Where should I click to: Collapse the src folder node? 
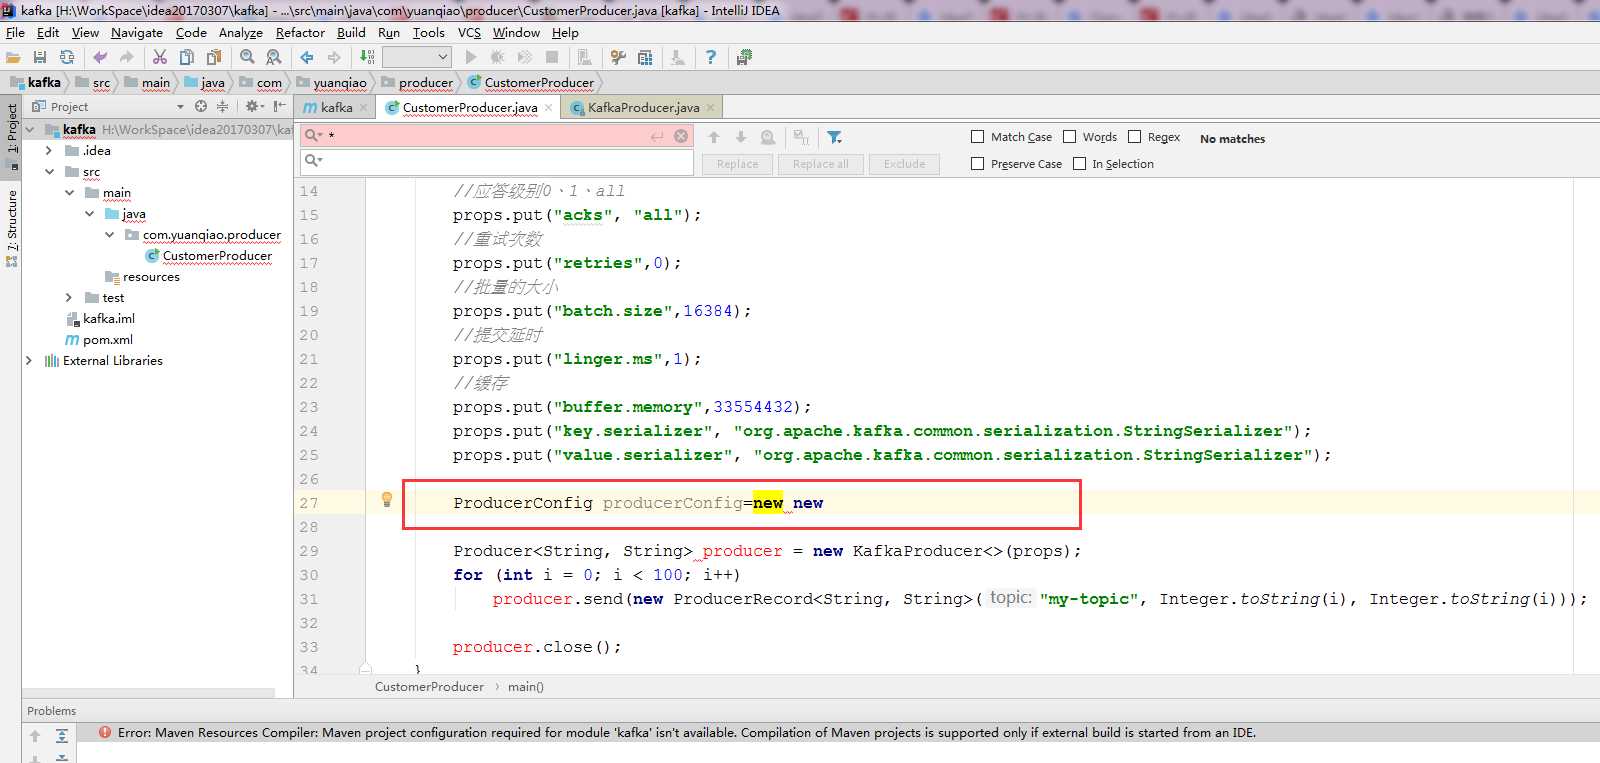point(49,172)
